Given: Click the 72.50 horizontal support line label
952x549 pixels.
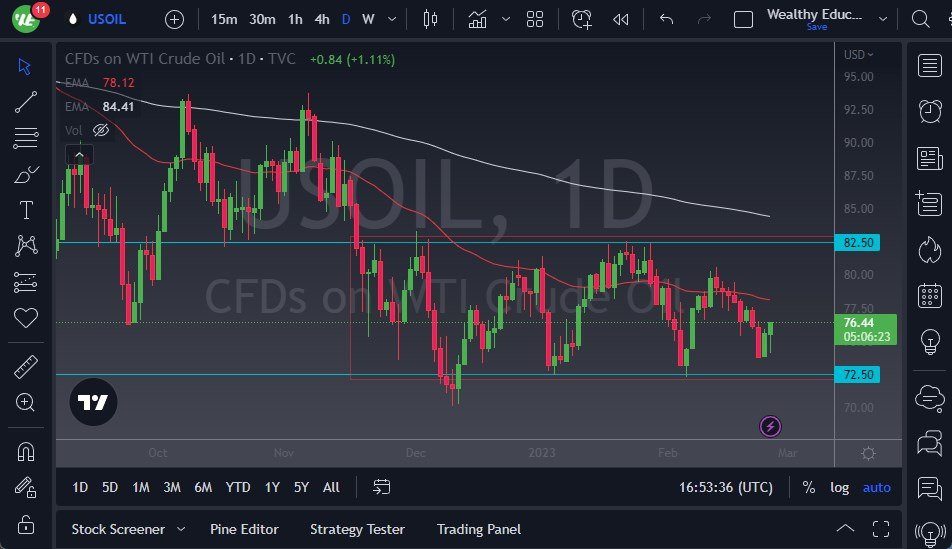Looking at the screenshot, I should [860, 375].
